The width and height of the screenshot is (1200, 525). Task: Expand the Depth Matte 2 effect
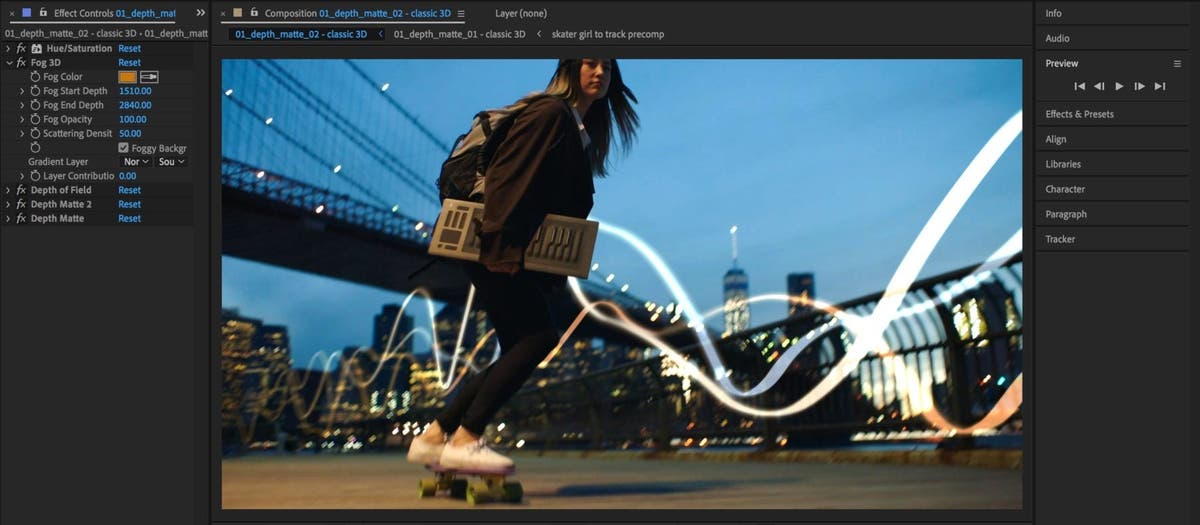tap(8, 204)
